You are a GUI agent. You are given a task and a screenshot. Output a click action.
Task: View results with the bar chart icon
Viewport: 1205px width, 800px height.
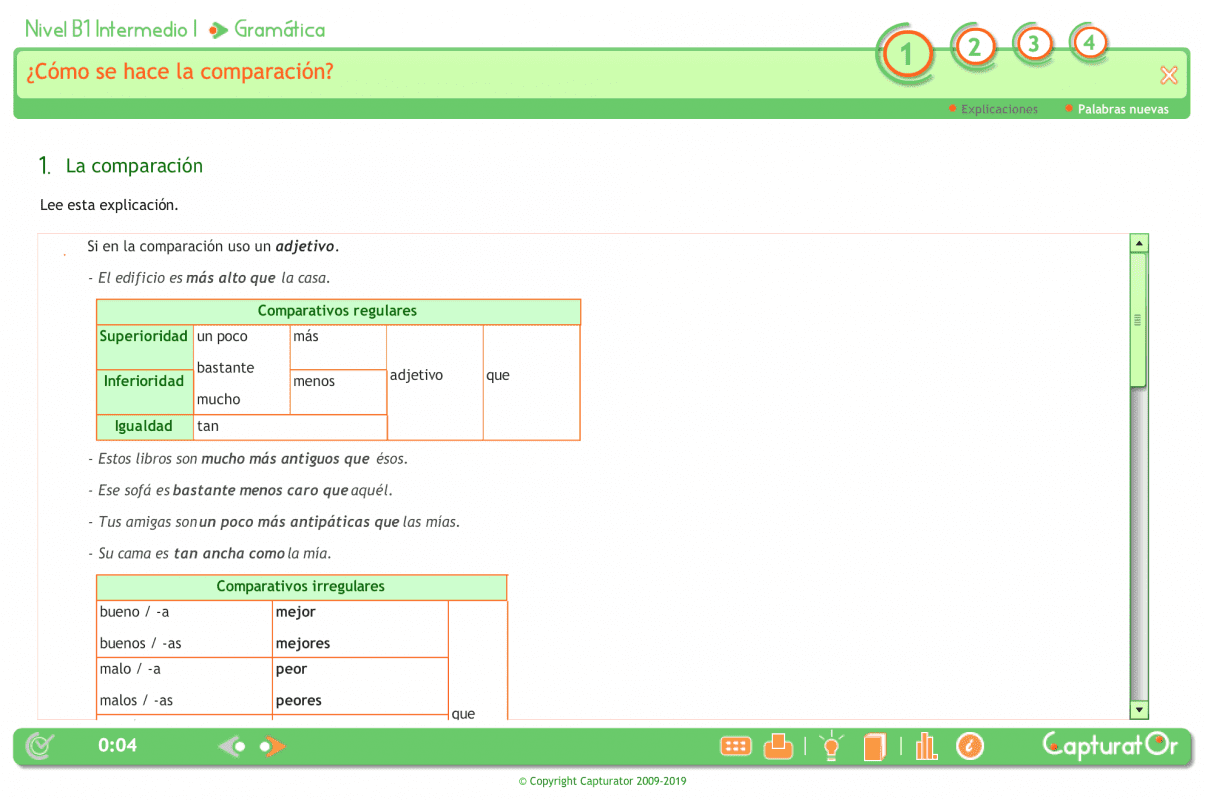925,746
